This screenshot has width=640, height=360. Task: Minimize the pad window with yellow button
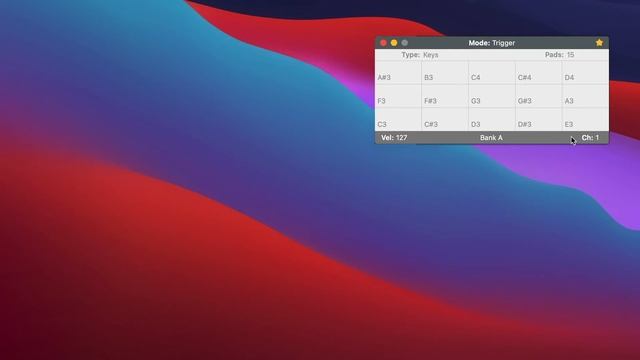point(394,43)
